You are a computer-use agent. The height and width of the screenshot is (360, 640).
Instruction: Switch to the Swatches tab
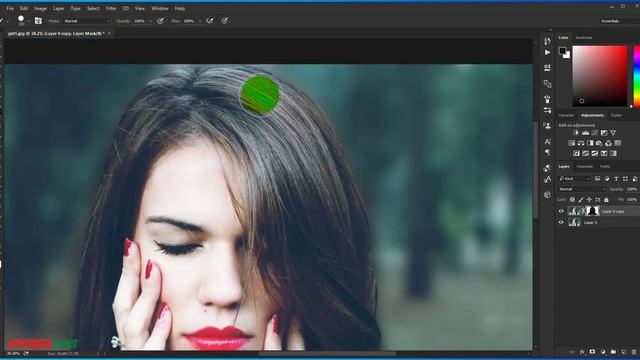pos(584,38)
